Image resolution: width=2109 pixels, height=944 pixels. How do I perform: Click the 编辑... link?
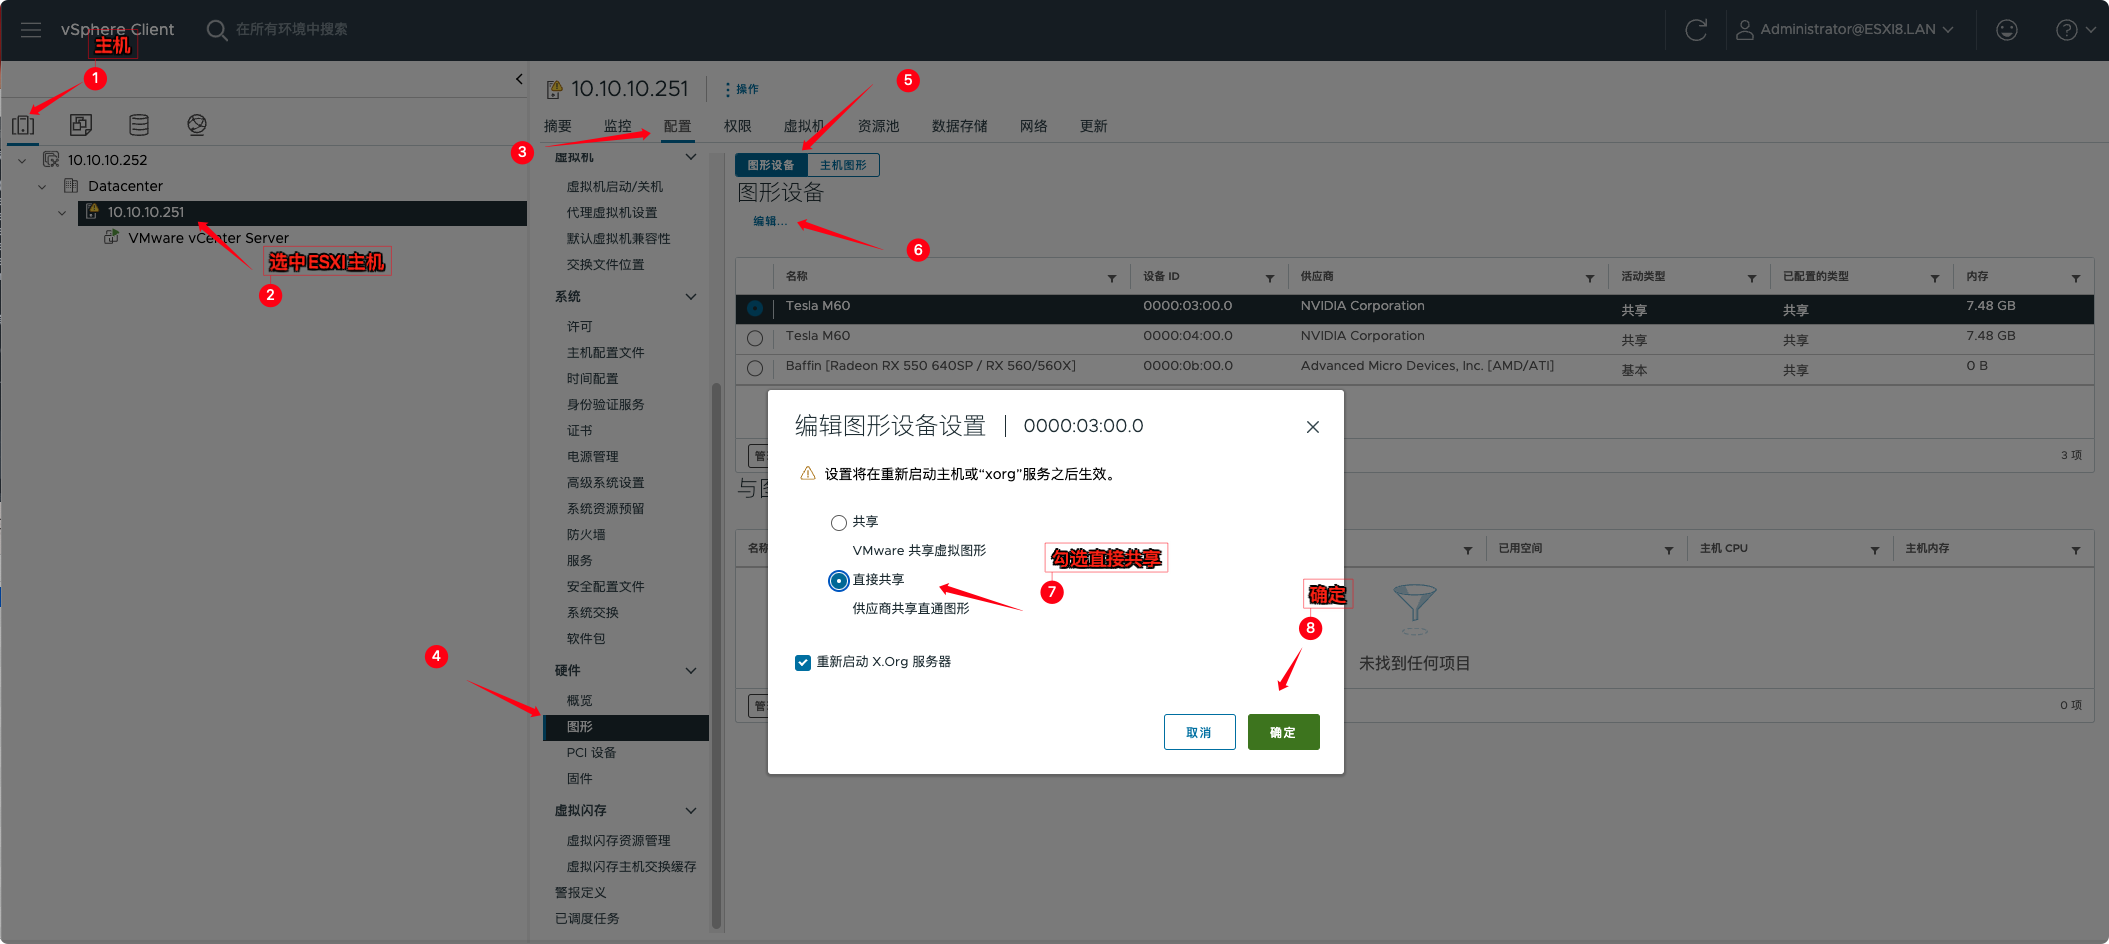[x=770, y=221]
